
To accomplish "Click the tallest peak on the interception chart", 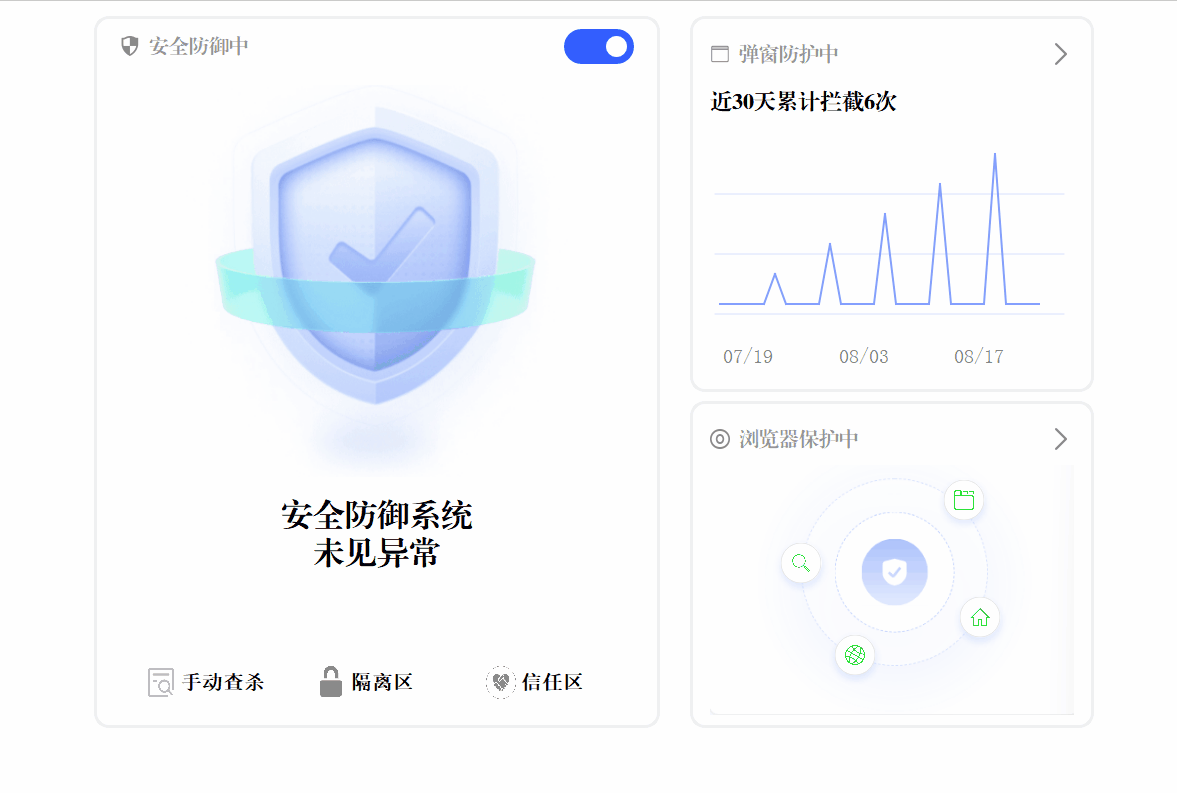I will (x=995, y=155).
